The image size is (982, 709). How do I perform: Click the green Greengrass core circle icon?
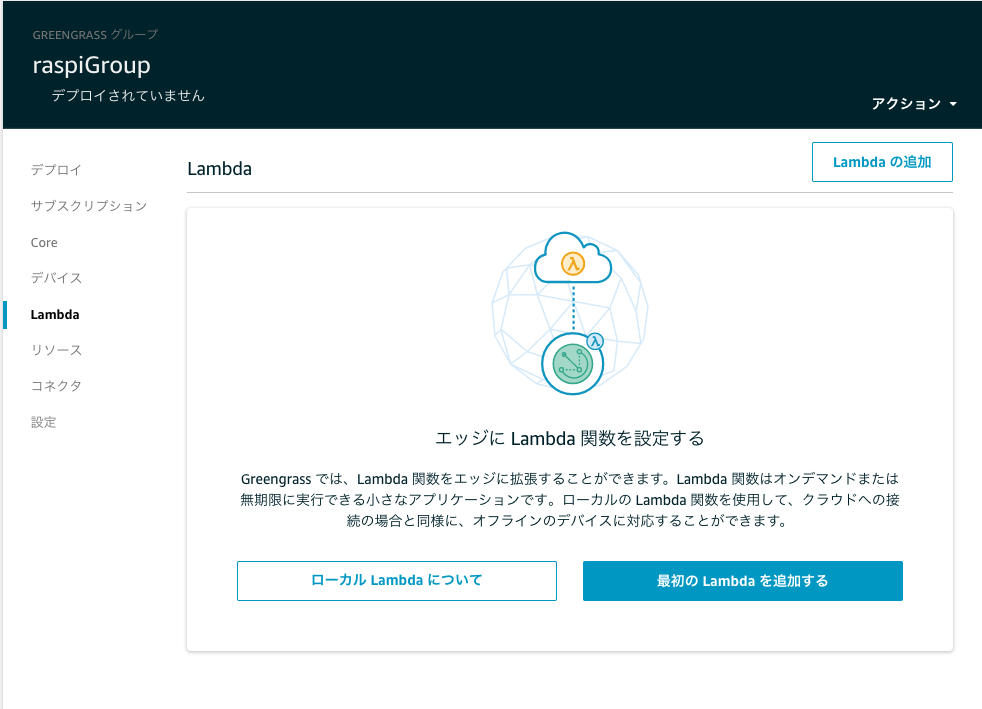click(x=572, y=364)
